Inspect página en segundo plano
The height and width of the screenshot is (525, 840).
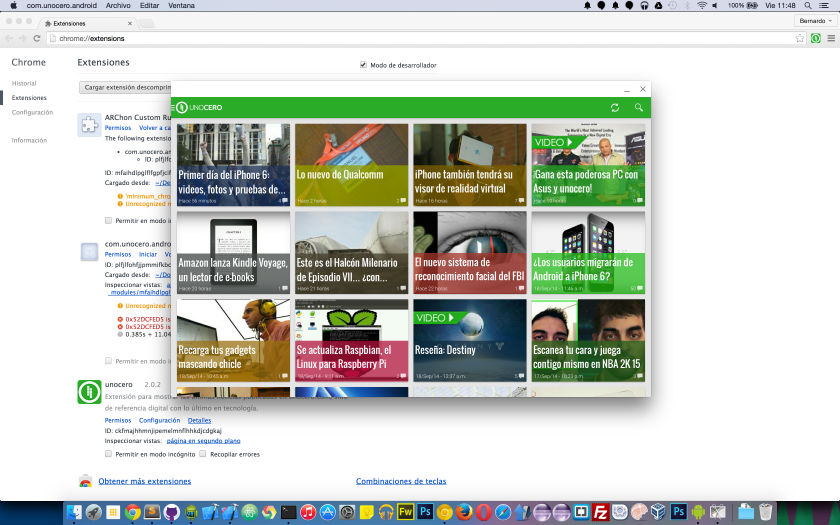pyautogui.click(x=204, y=440)
